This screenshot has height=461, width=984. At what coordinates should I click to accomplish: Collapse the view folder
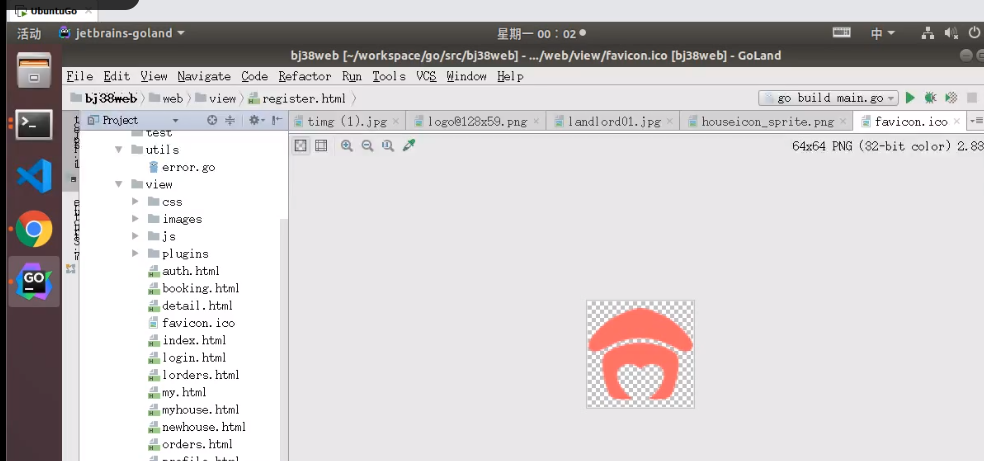(x=118, y=184)
